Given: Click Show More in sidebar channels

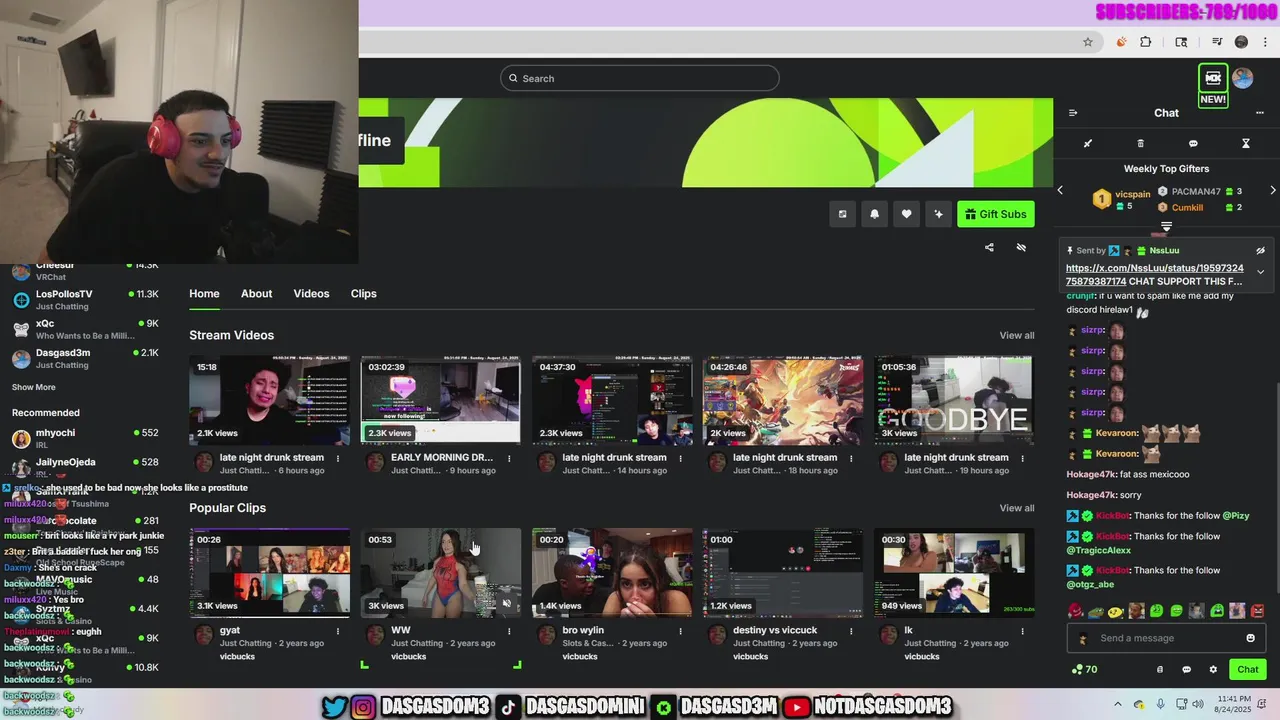Looking at the screenshot, I should click(34, 387).
